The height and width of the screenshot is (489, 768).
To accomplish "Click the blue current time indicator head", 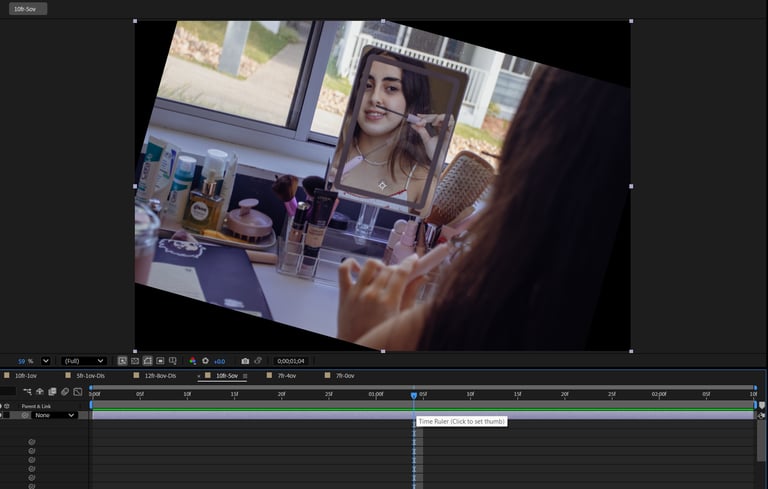I will 414,395.
